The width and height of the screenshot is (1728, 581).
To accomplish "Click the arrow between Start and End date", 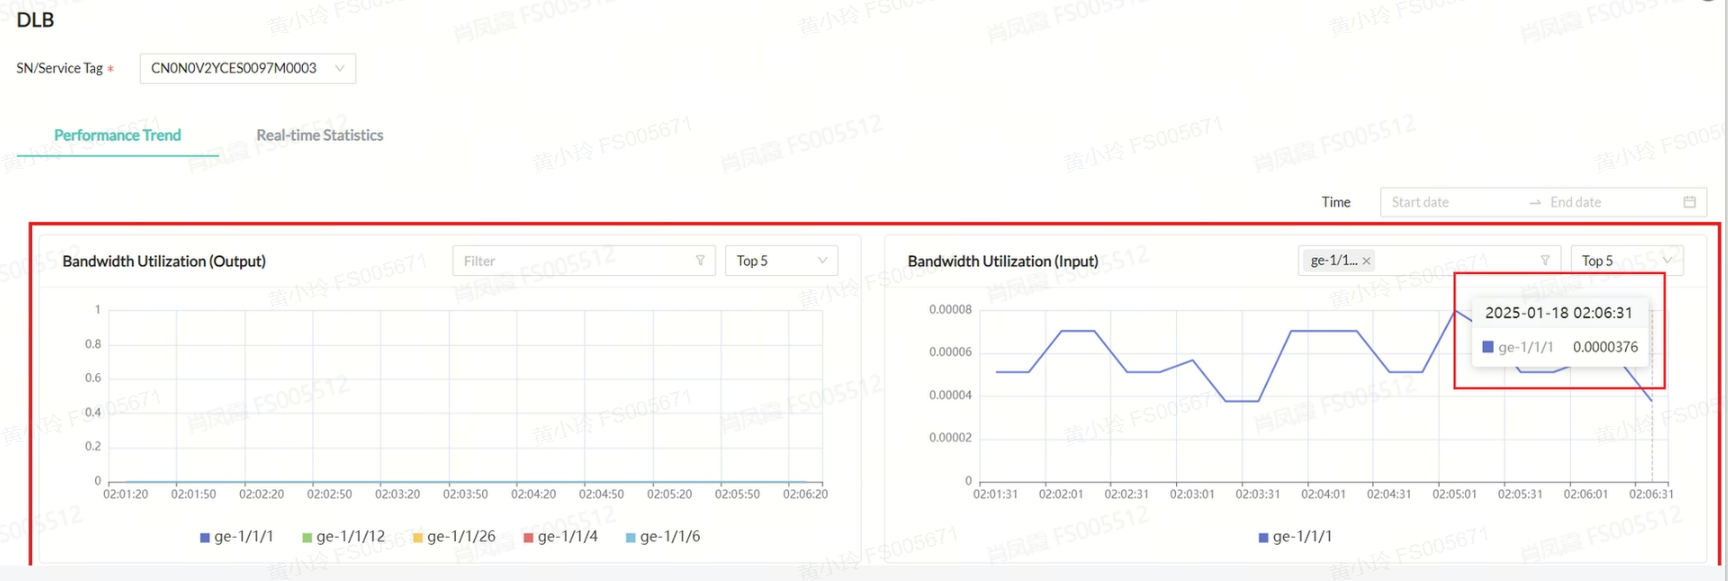I will pos(1535,203).
